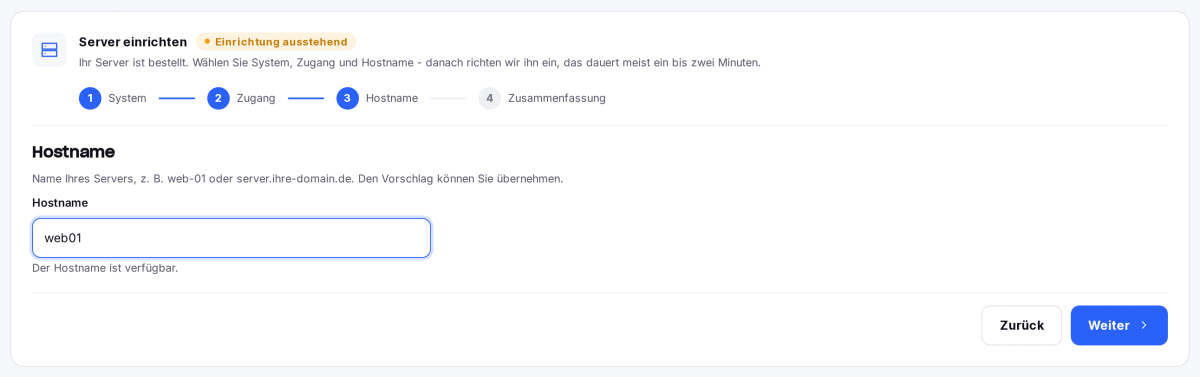1200x377 pixels.
Task: Go to step 2 Zugang
Action: [x=241, y=98]
